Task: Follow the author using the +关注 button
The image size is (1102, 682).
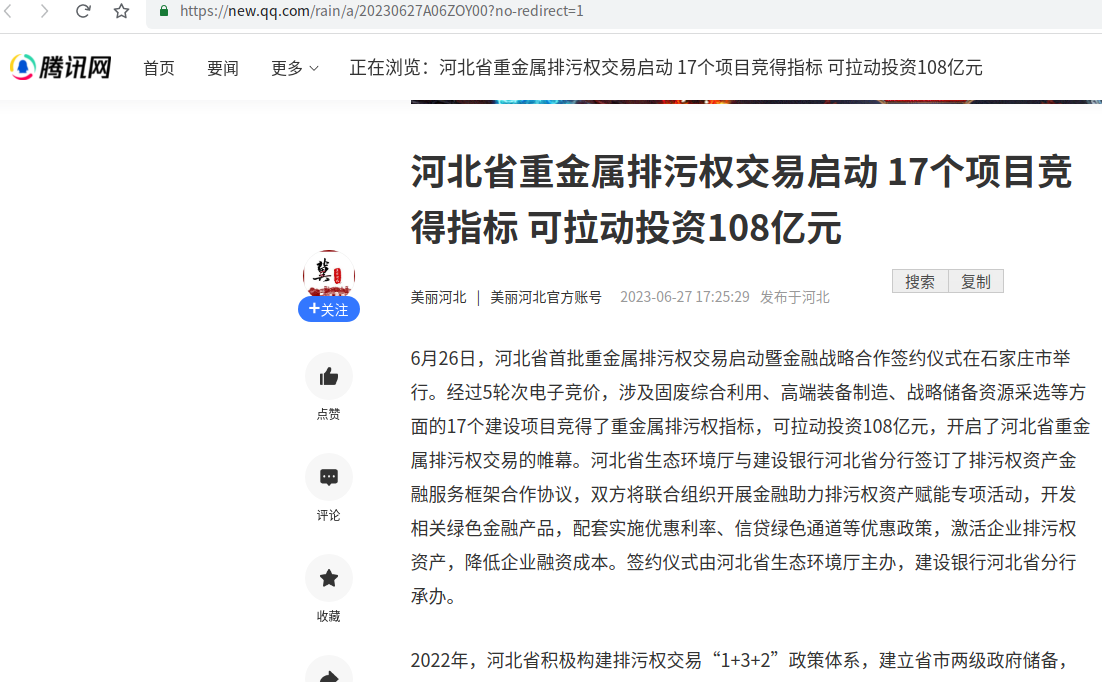Action: click(329, 309)
